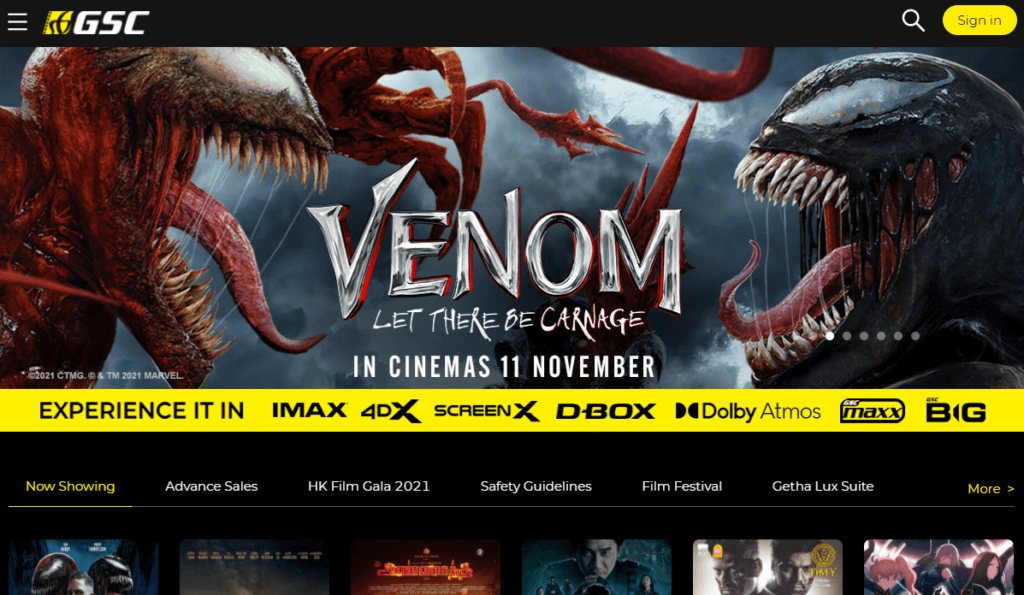
Task: Open the search magnifier icon
Action: [x=913, y=20]
